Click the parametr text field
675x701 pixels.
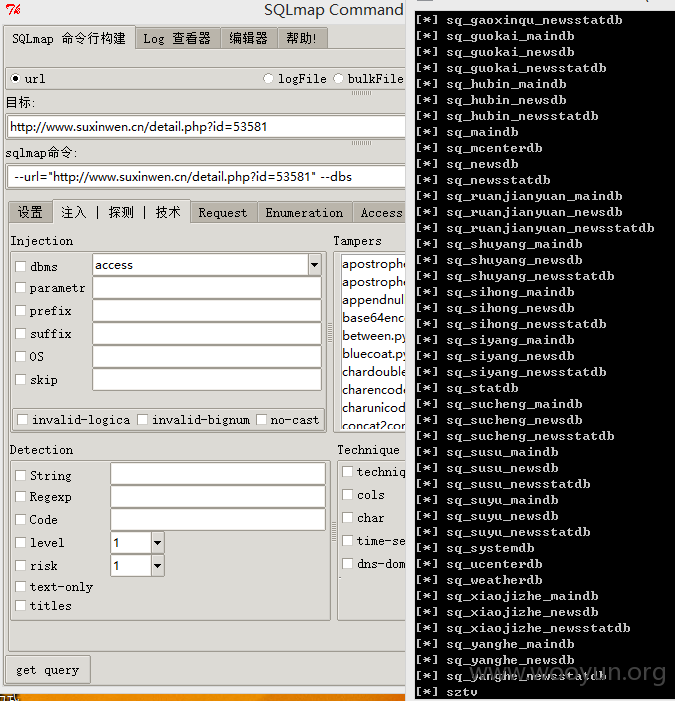[x=207, y=287]
